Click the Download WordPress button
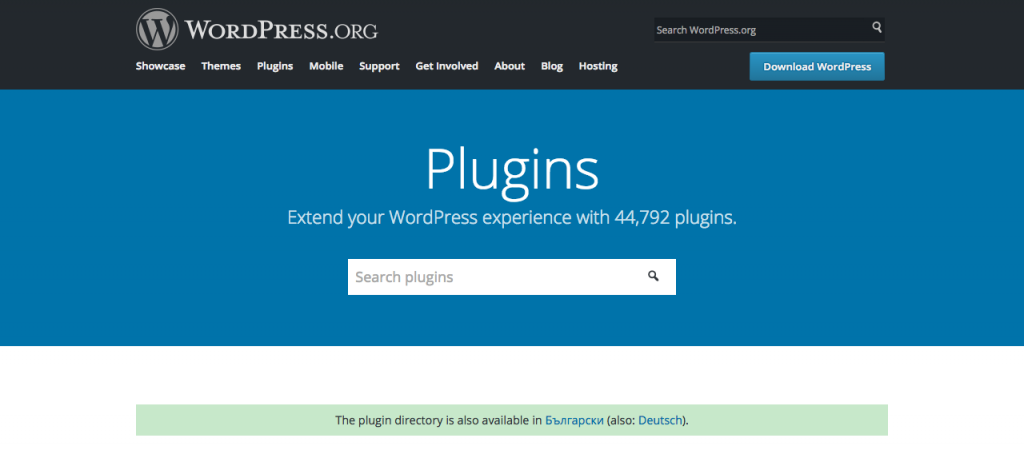Screen dimensions: 1024x458 [x=817, y=67]
